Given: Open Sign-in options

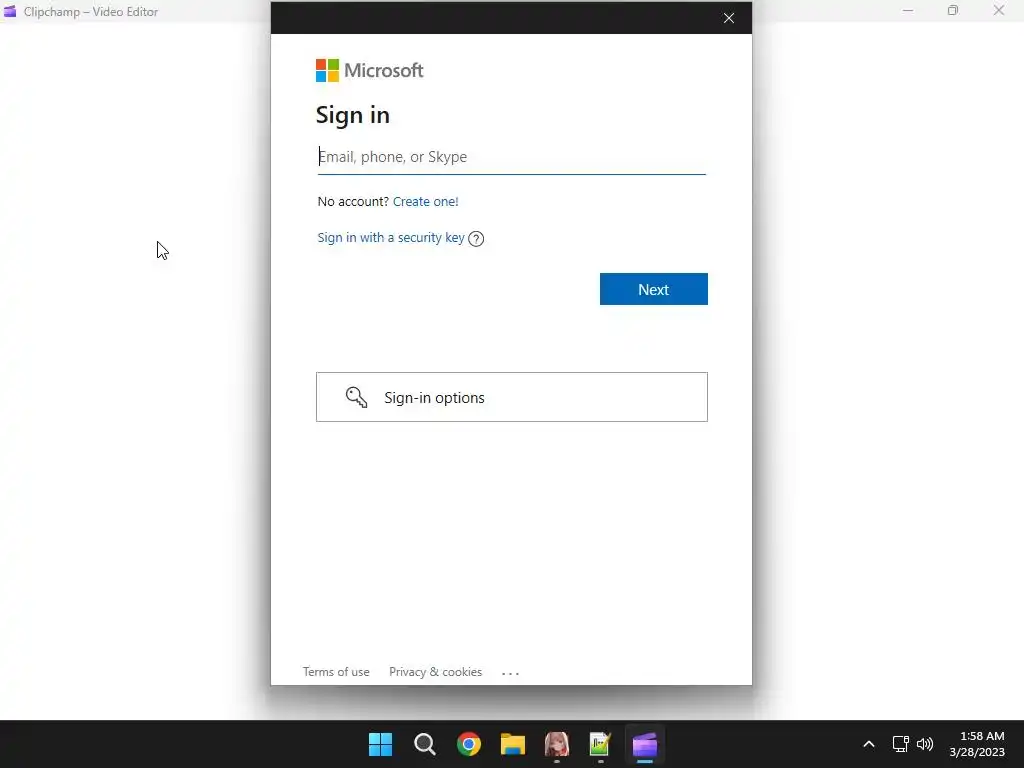Looking at the screenshot, I should coord(512,397).
